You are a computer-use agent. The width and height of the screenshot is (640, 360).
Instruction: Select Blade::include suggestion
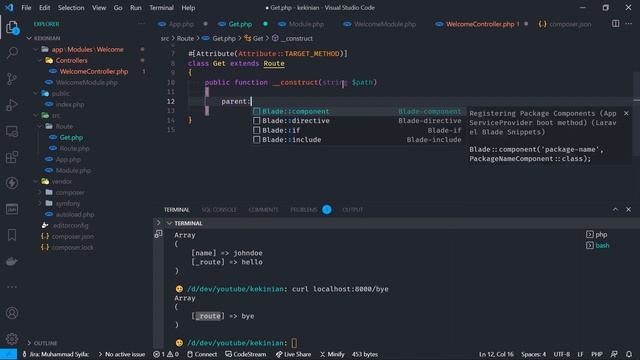[357, 140]
